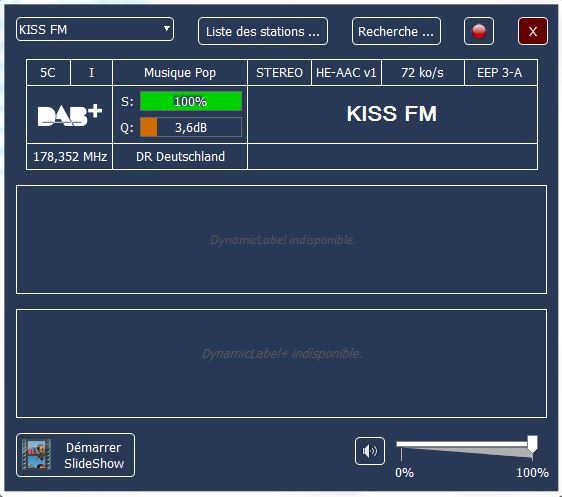The width and height of the screenshot is (562, 497).
Task: Click the Recherche button
Action: (396, 31)
